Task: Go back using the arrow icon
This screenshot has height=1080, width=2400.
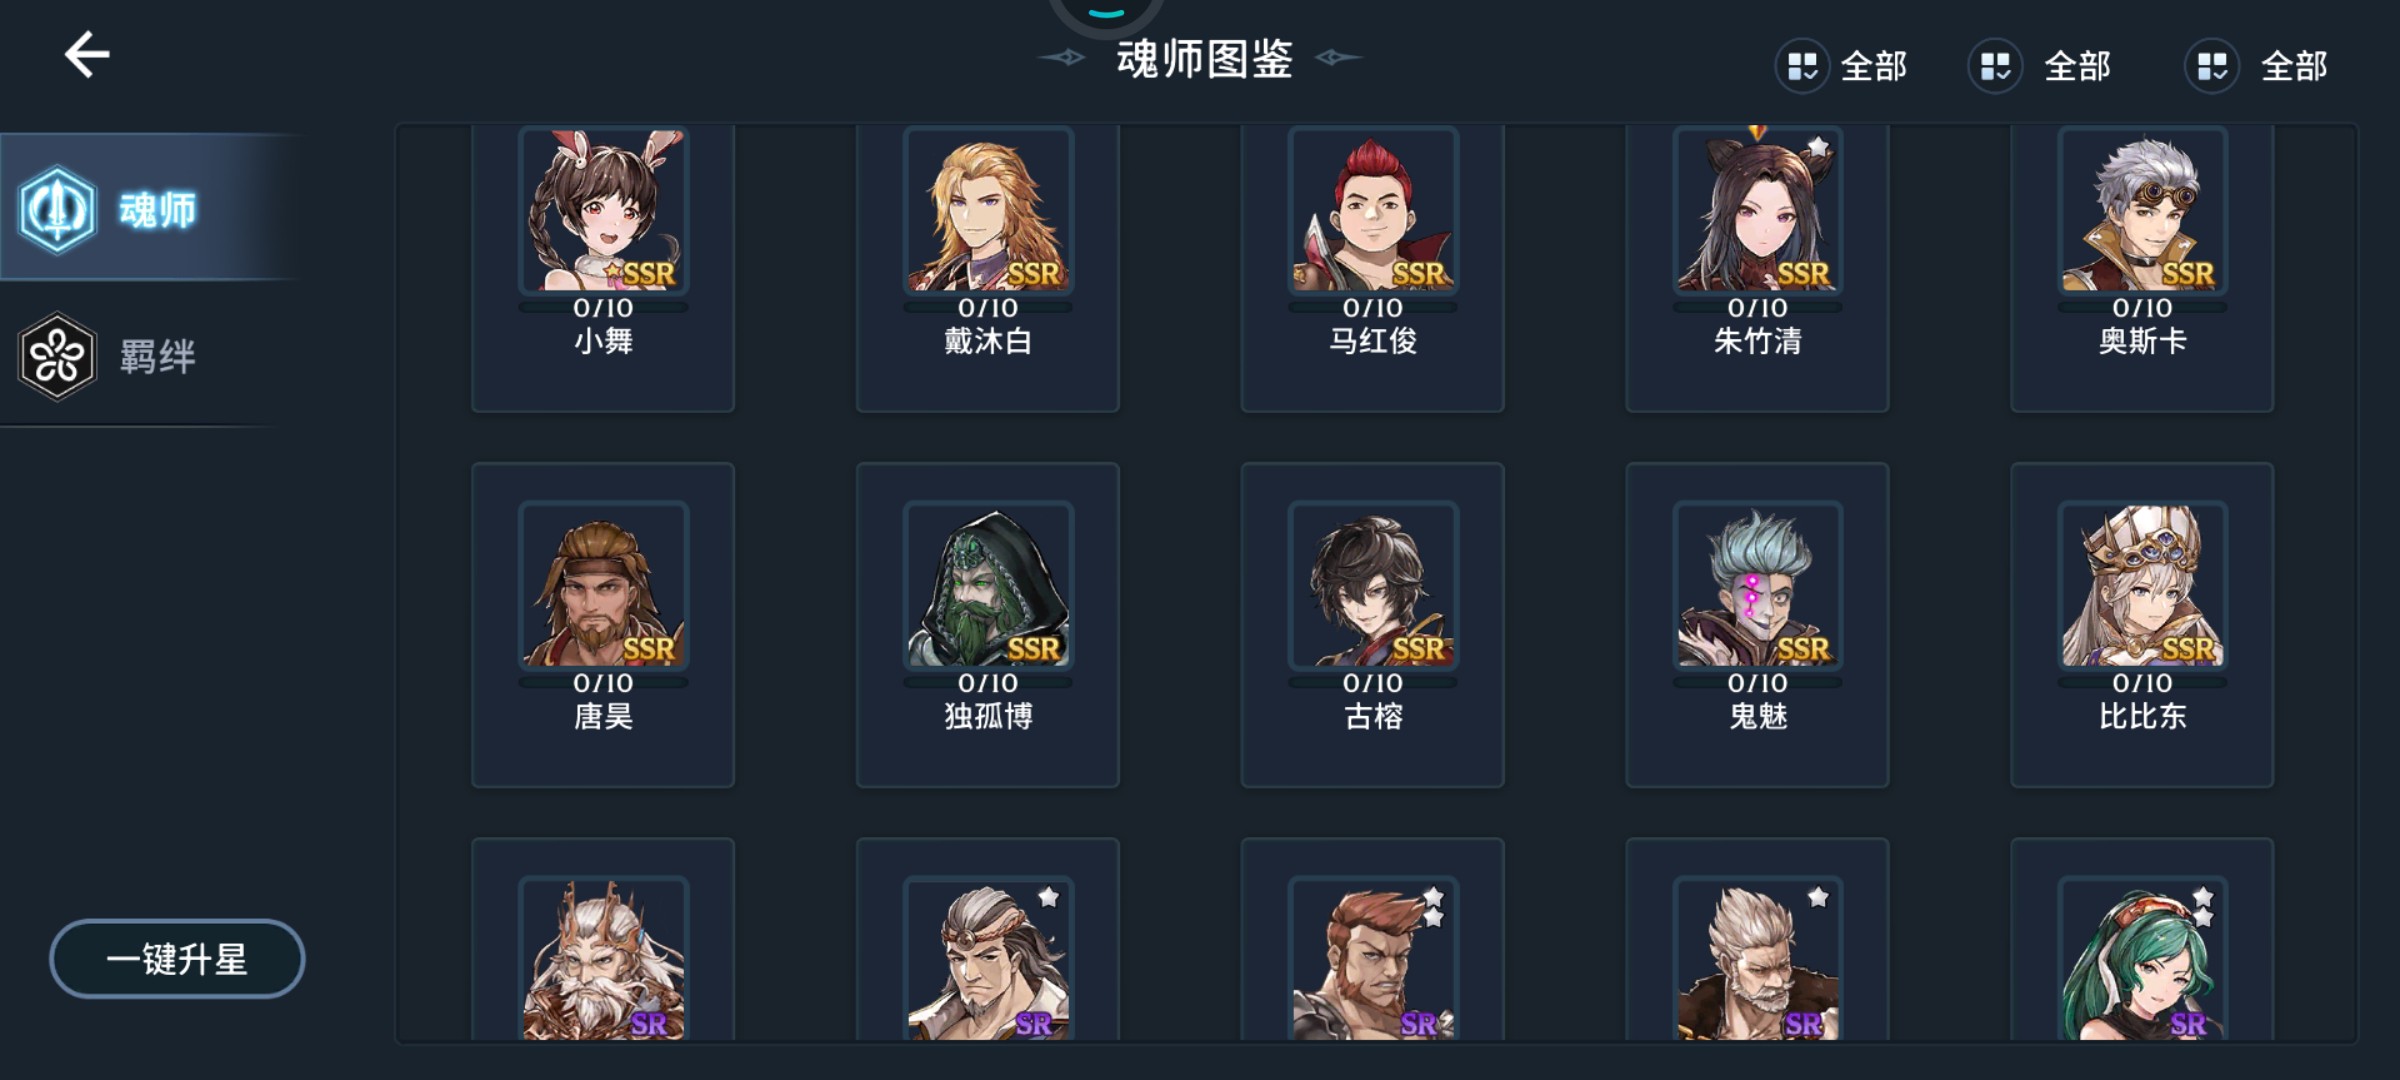Action: point(87,54)
